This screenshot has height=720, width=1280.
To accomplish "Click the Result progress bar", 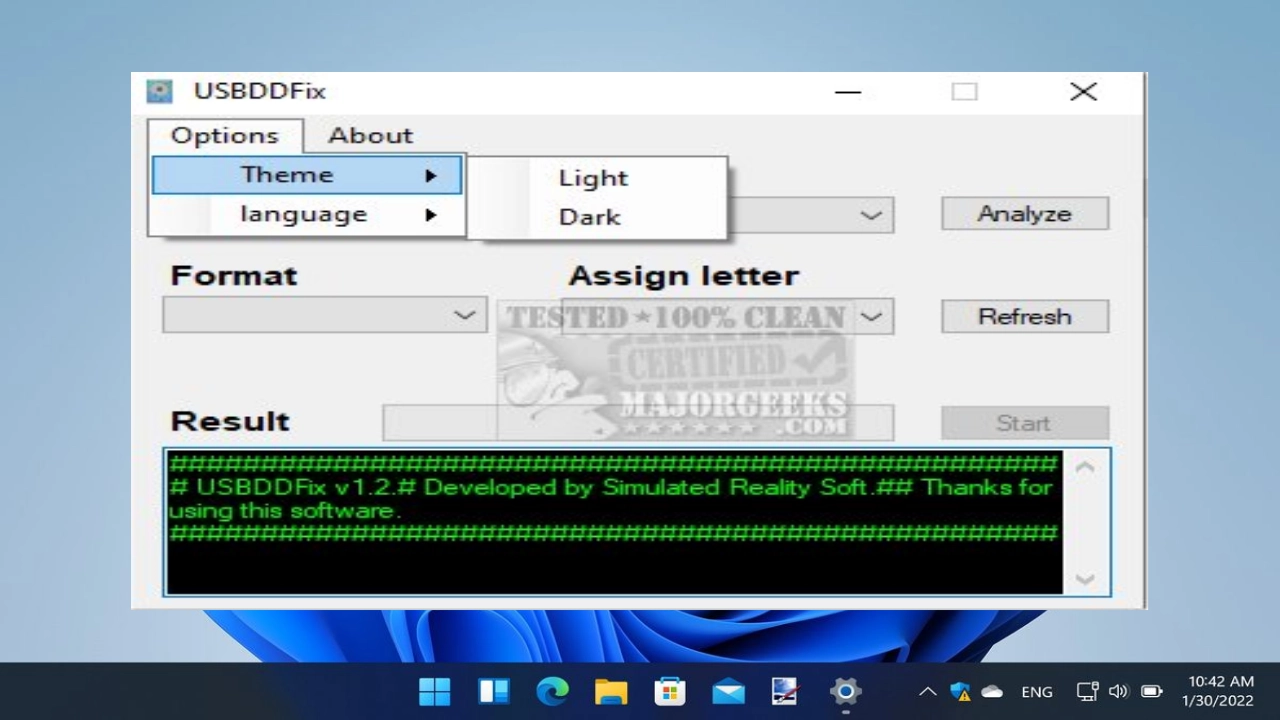I will [638, 423].
